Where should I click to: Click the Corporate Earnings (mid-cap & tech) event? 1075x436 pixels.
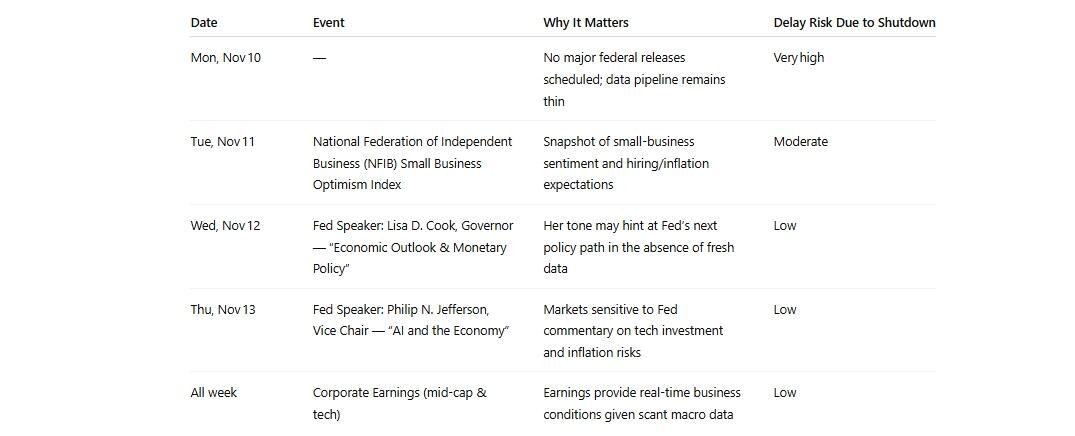(x=399, y=403)
